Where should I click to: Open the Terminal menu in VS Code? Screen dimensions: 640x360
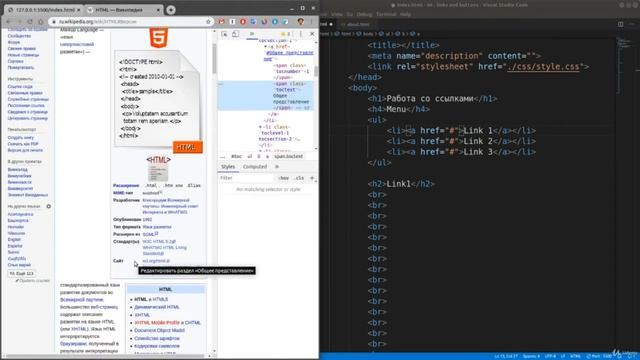[386, 14]
